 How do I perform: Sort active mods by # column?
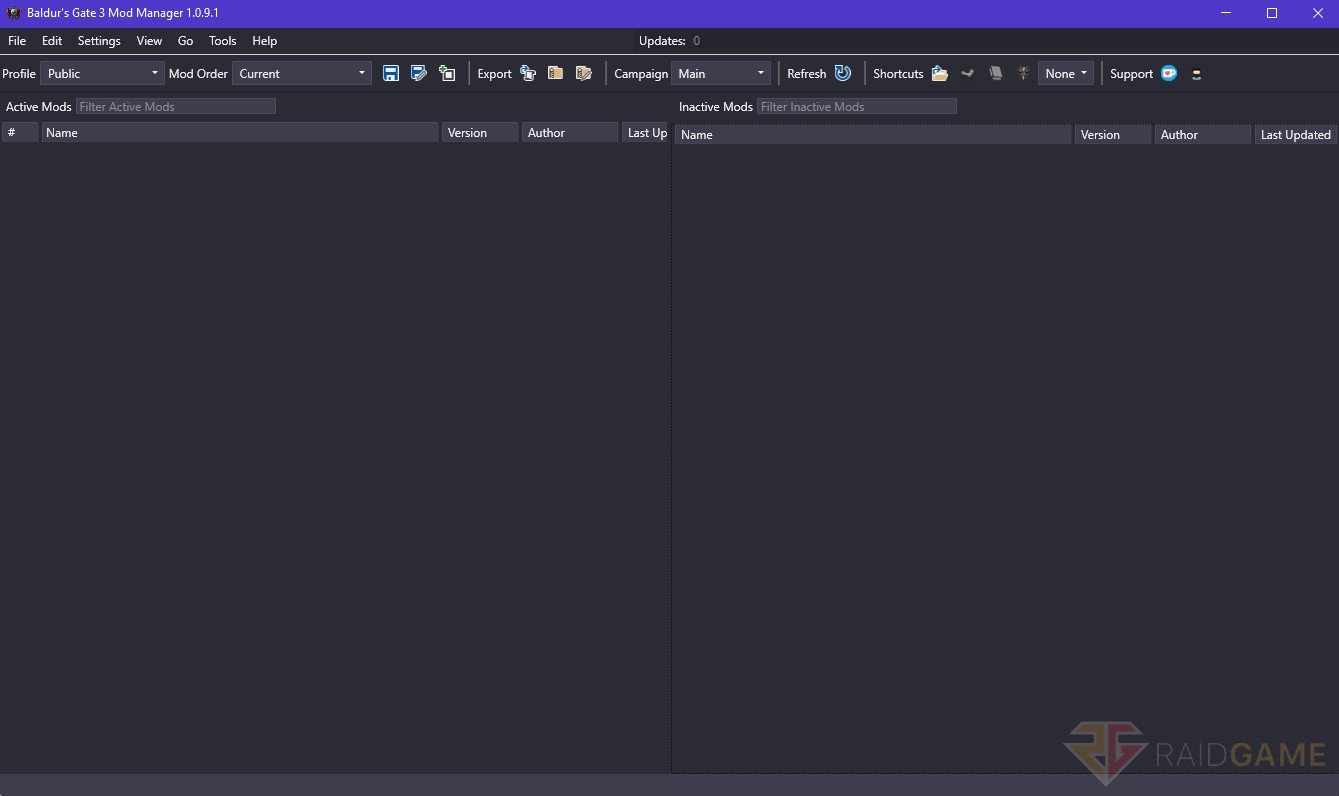point(20,132)
